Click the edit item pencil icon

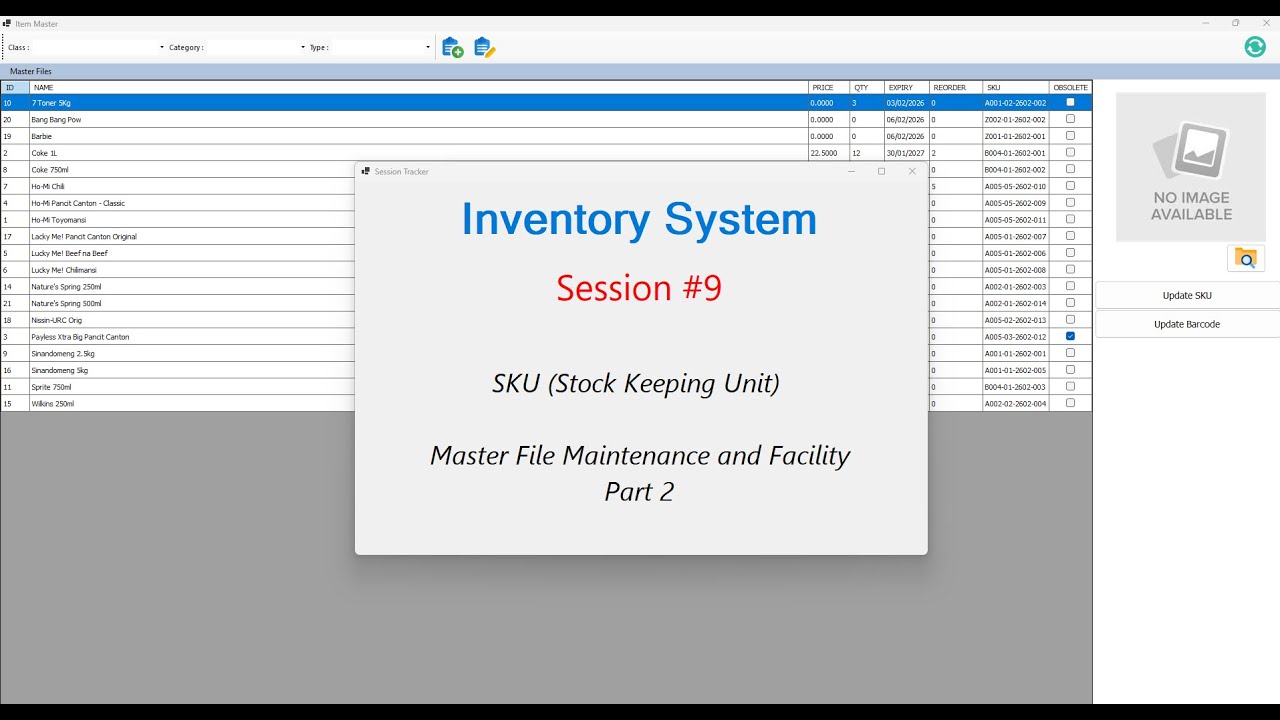(485, 47)
